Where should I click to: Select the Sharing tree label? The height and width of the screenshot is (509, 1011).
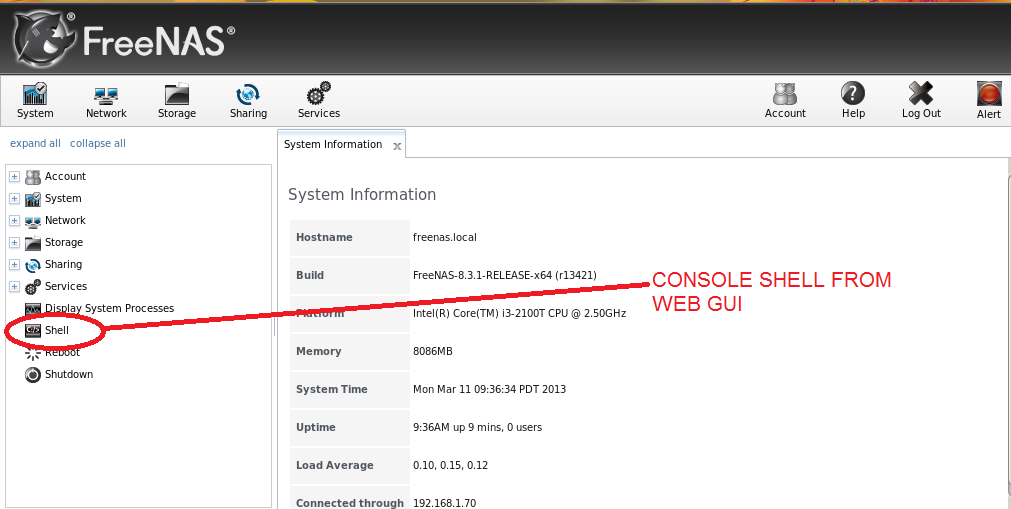coord(63,264)
